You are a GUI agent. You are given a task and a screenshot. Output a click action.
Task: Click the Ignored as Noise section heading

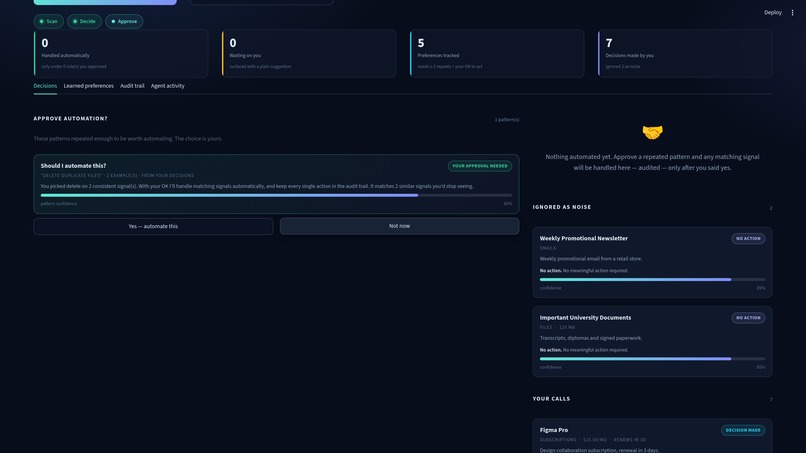coord(562,207)
